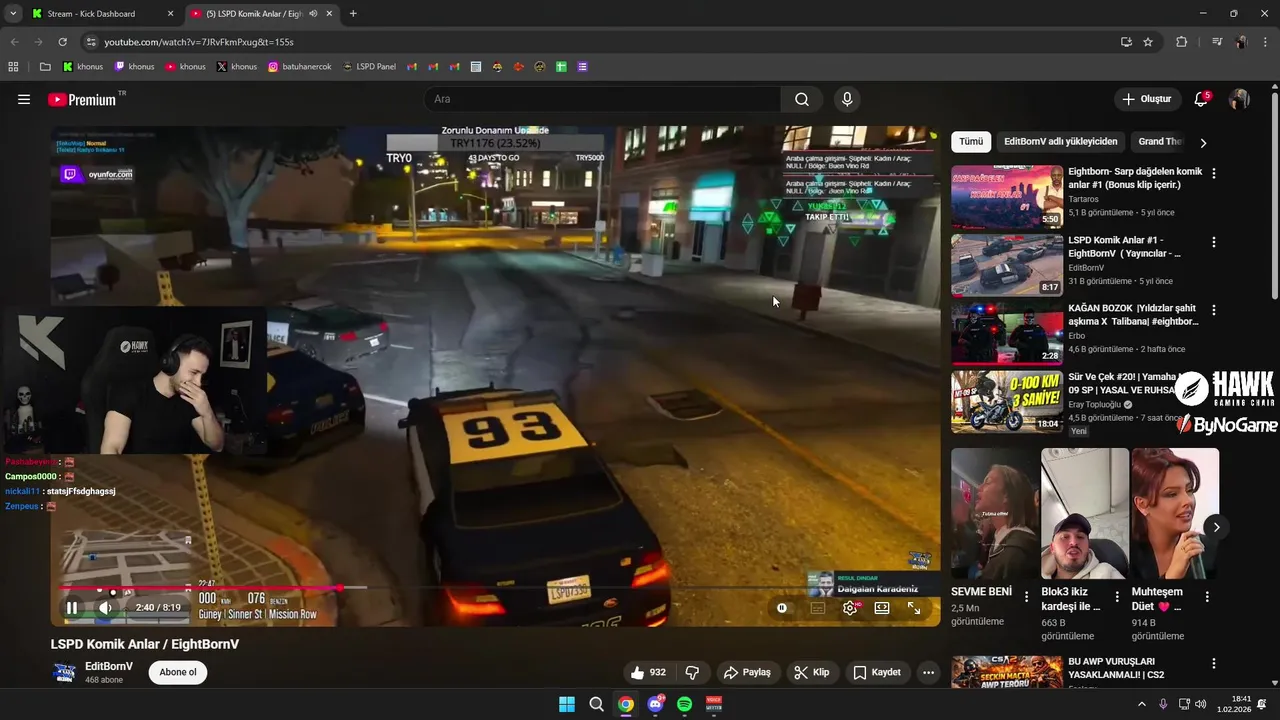Select the 'Grand The' filter chip

[1160, 142]
